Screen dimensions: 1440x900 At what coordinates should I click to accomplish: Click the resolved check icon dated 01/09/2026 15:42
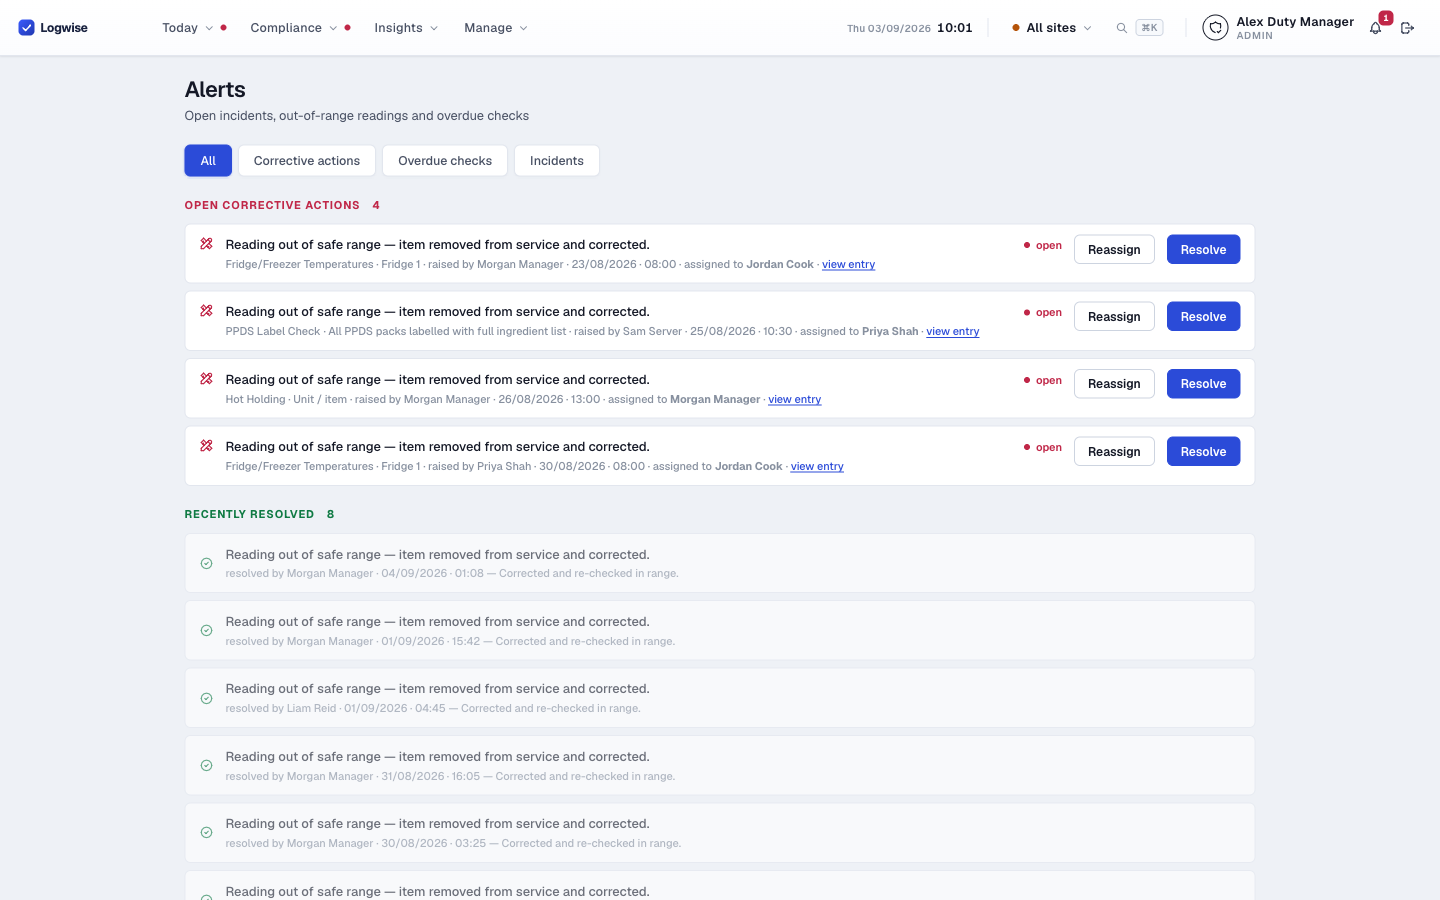point(206,630)
